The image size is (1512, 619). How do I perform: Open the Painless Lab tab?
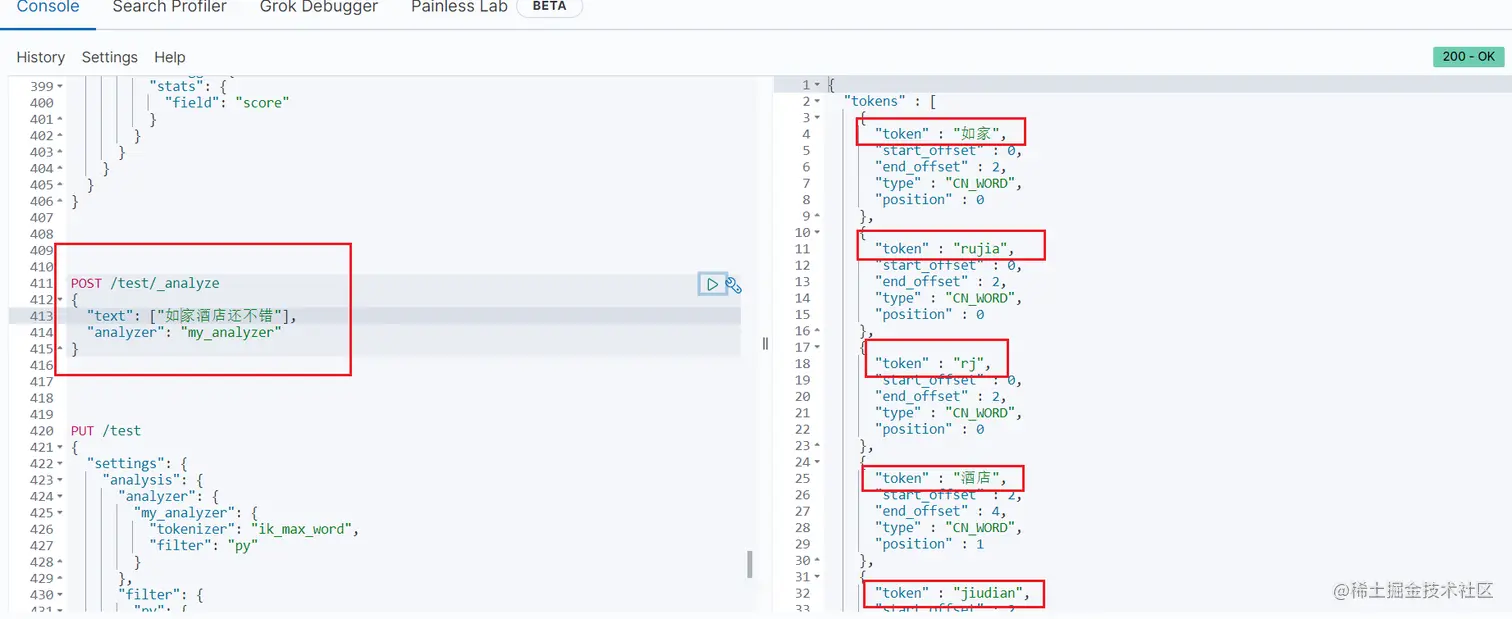coord(459,7)
